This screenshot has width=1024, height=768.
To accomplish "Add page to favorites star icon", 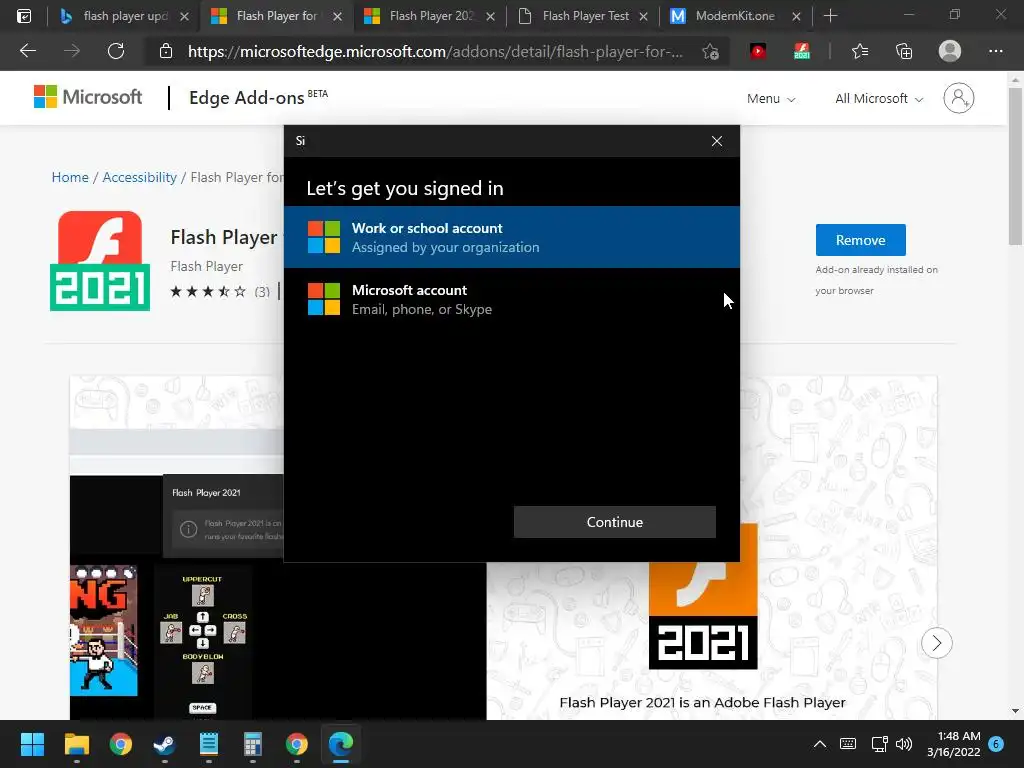I will coord(711,52).
